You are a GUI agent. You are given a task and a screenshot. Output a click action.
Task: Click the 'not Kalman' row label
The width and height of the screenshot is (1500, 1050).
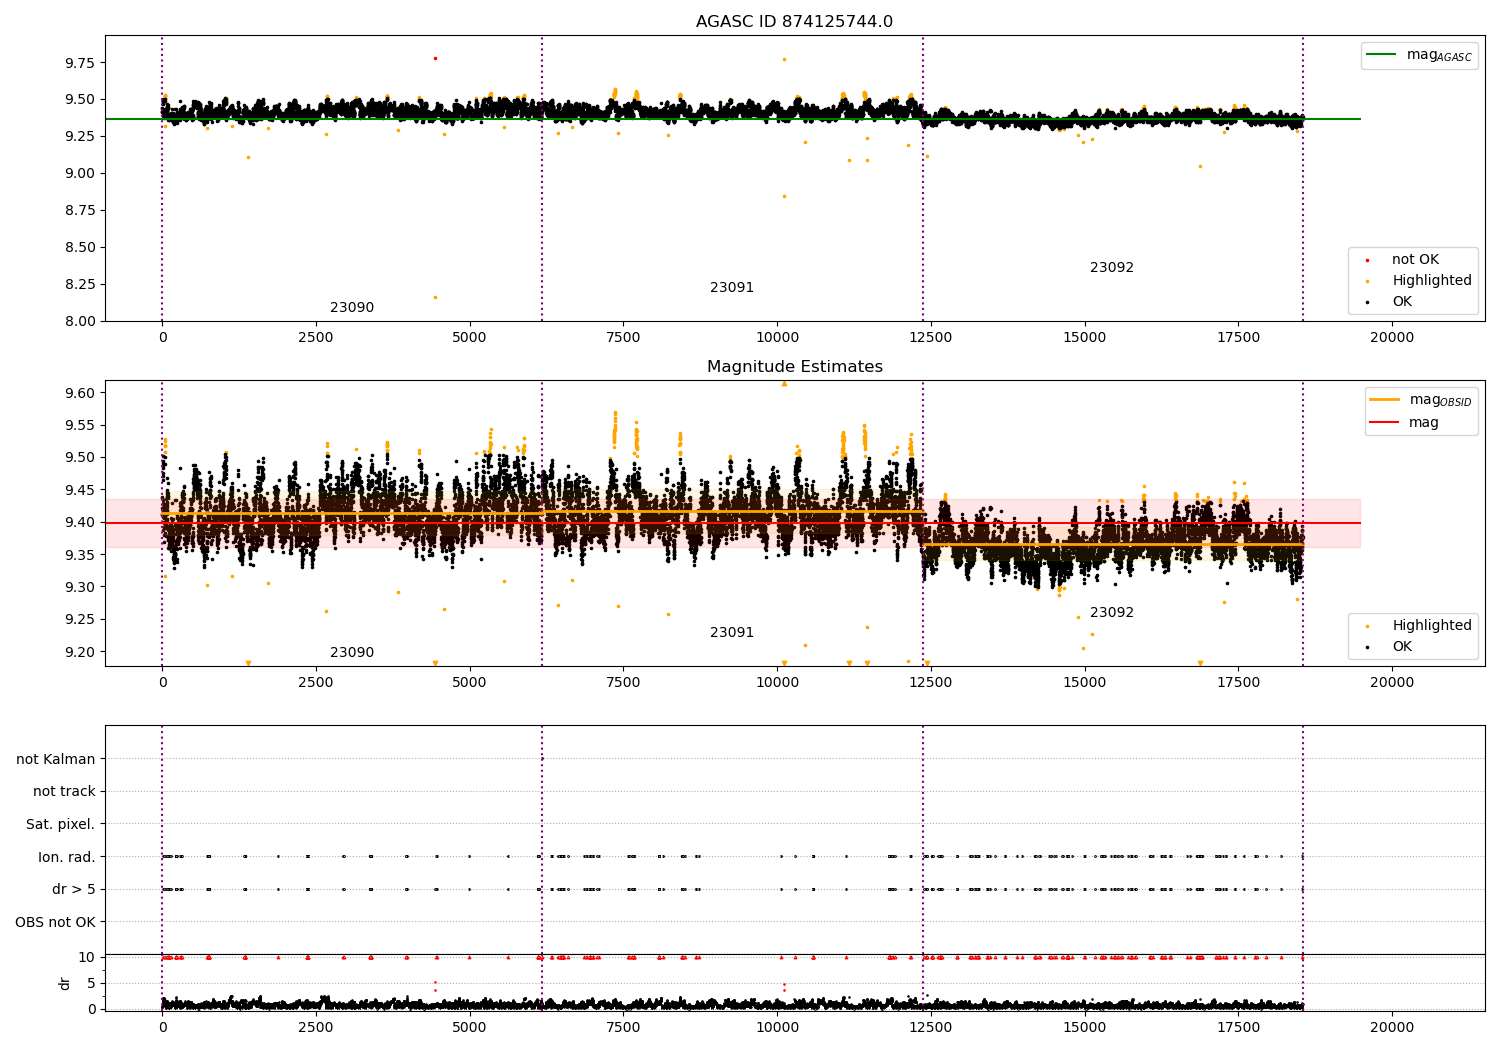[x=56, y=759]
